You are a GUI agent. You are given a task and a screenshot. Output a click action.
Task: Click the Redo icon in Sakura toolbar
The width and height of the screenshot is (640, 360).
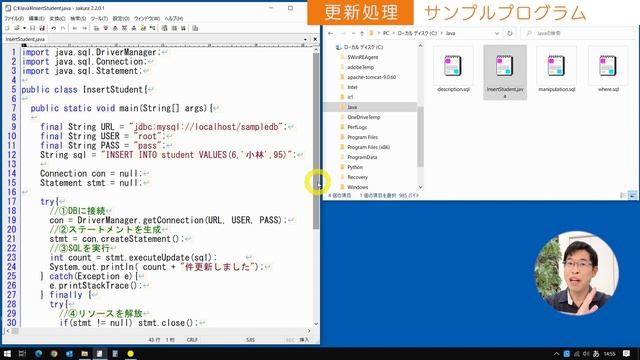(x=63, y=28)
